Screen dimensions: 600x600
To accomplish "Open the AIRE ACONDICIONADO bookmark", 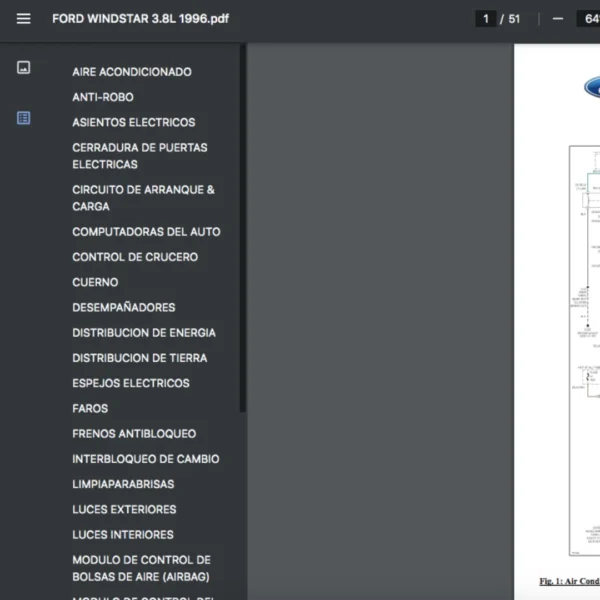I will click(132, 72).
